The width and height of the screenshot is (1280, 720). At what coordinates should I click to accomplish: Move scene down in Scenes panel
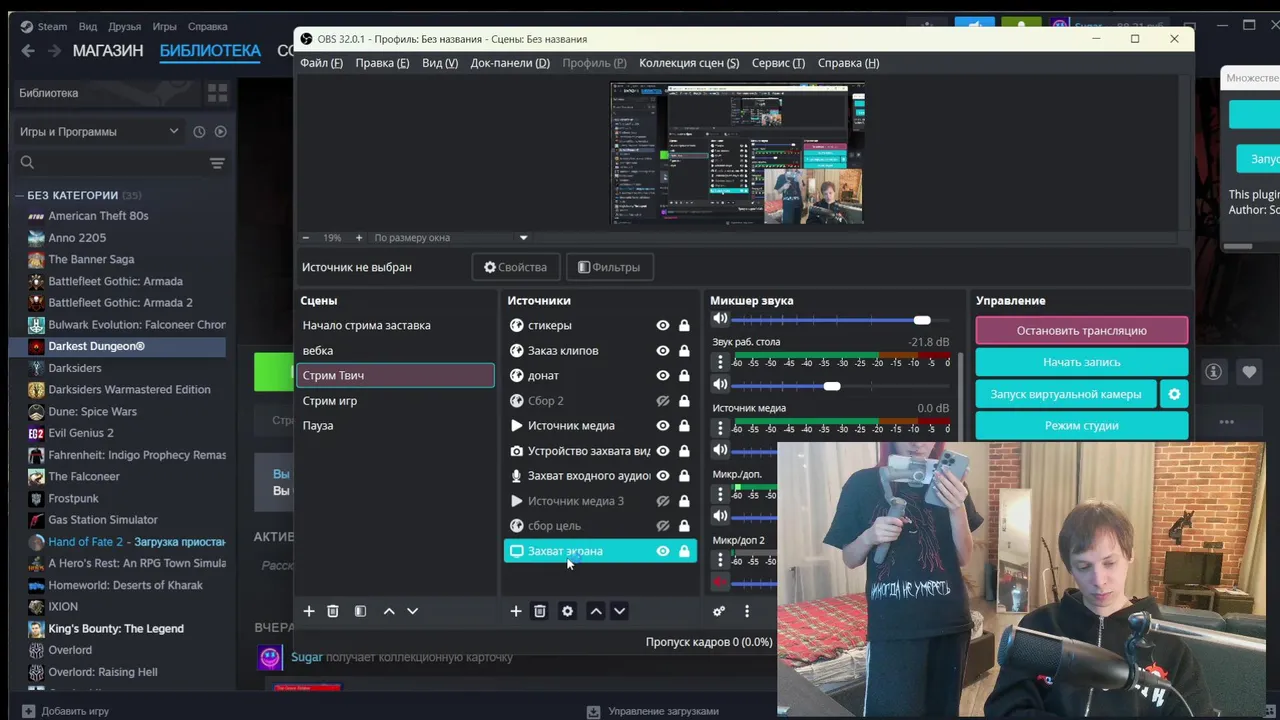click(x=412, y=611)
